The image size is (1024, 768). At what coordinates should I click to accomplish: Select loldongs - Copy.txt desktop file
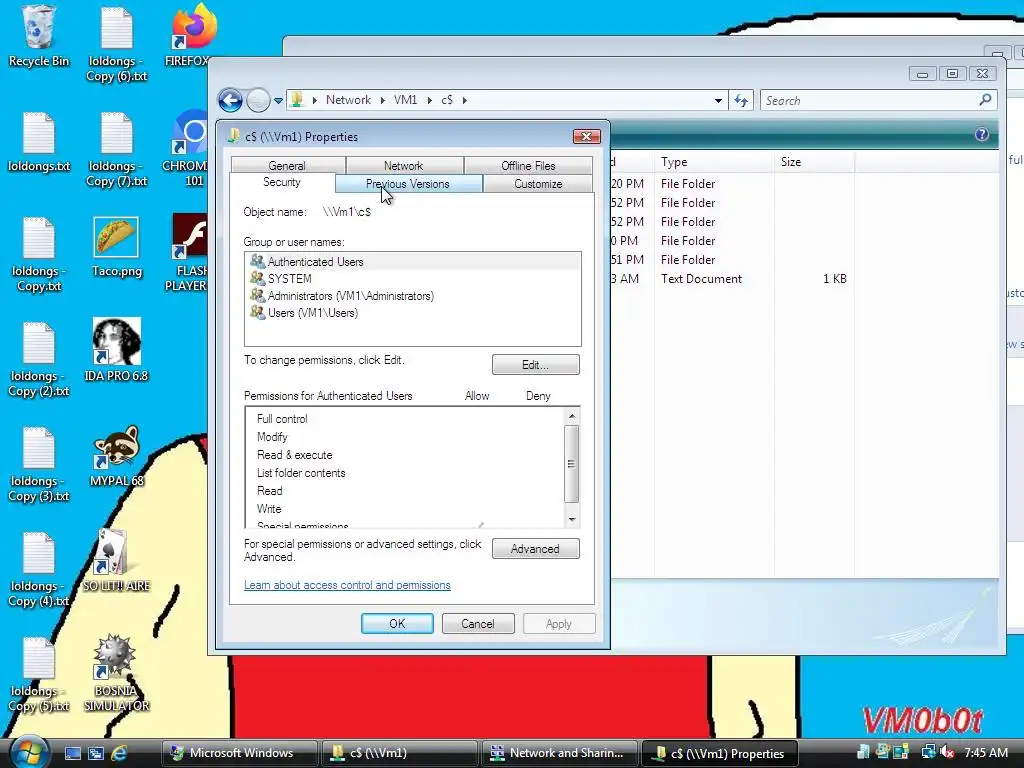click(x=39, y=255)
